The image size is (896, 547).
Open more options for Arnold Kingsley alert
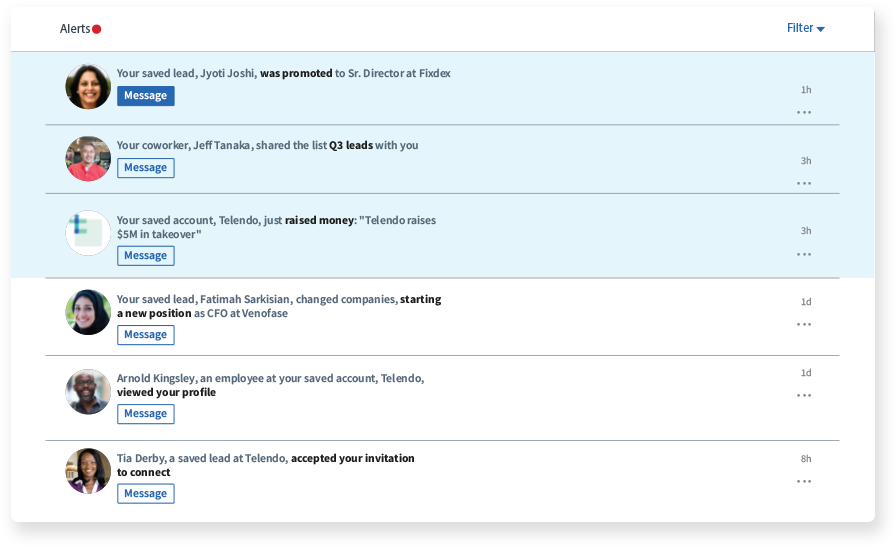[804, 395]
